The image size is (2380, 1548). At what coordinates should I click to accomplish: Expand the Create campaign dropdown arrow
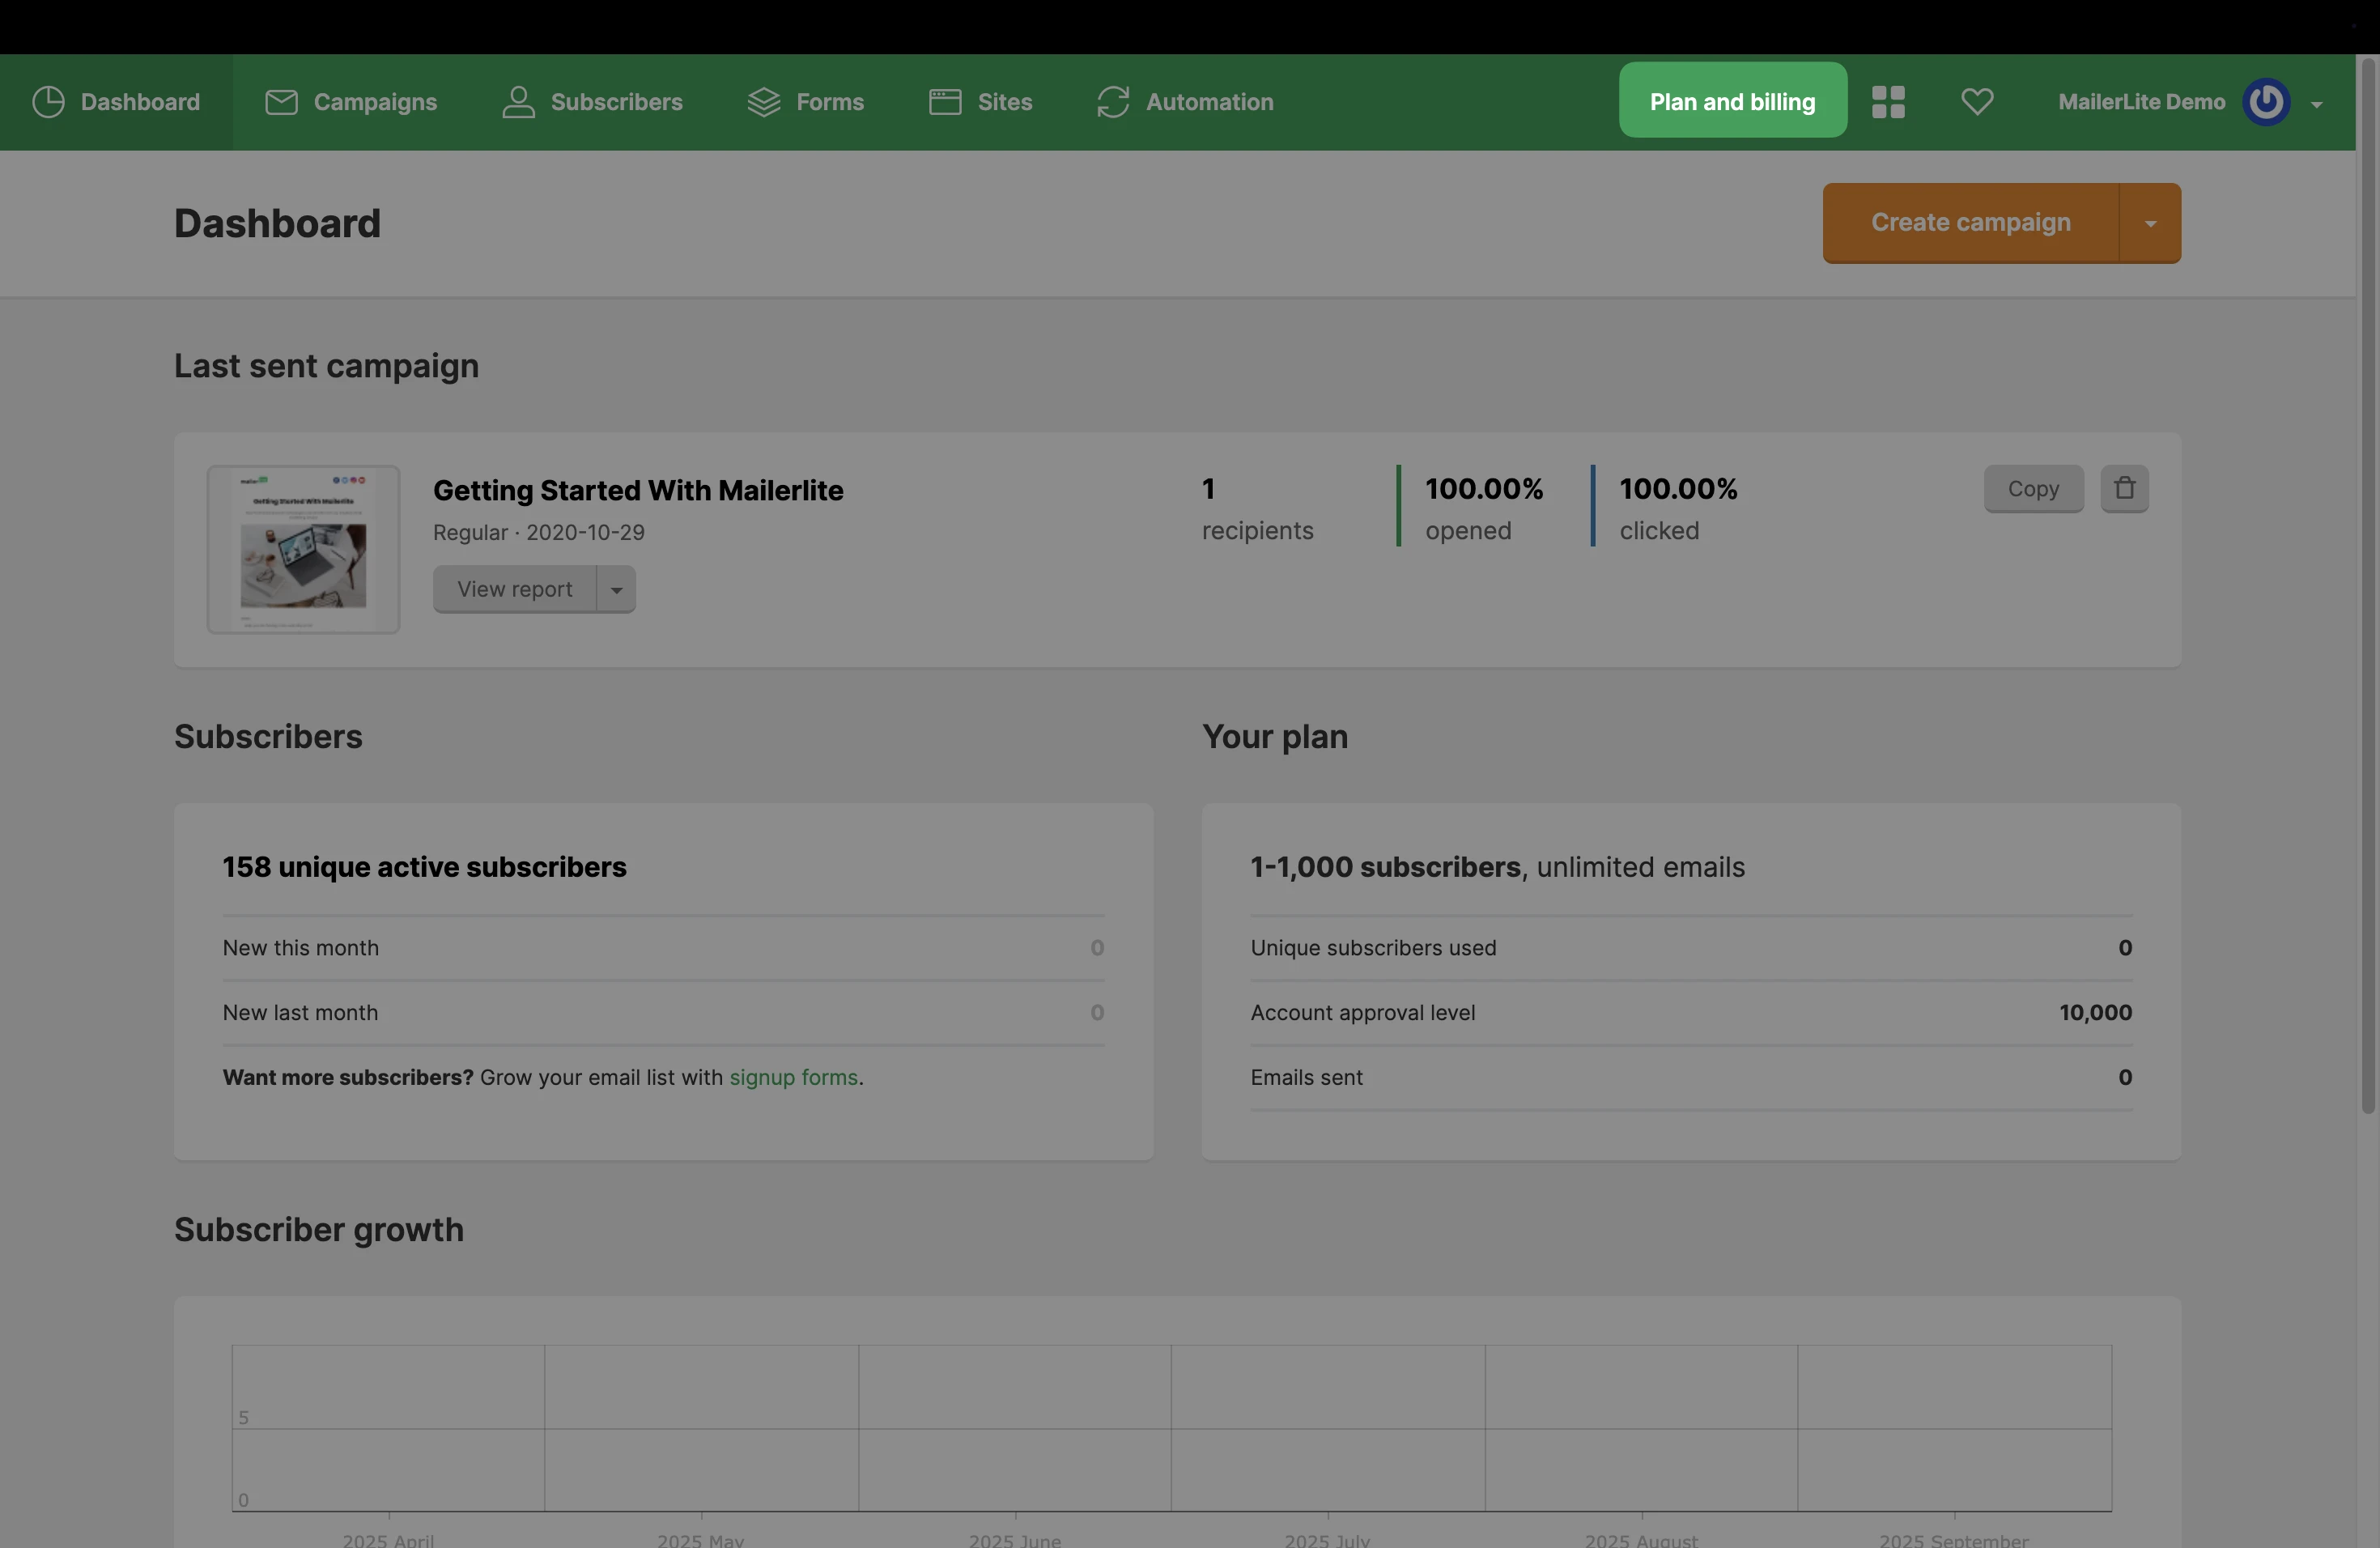2150,223
